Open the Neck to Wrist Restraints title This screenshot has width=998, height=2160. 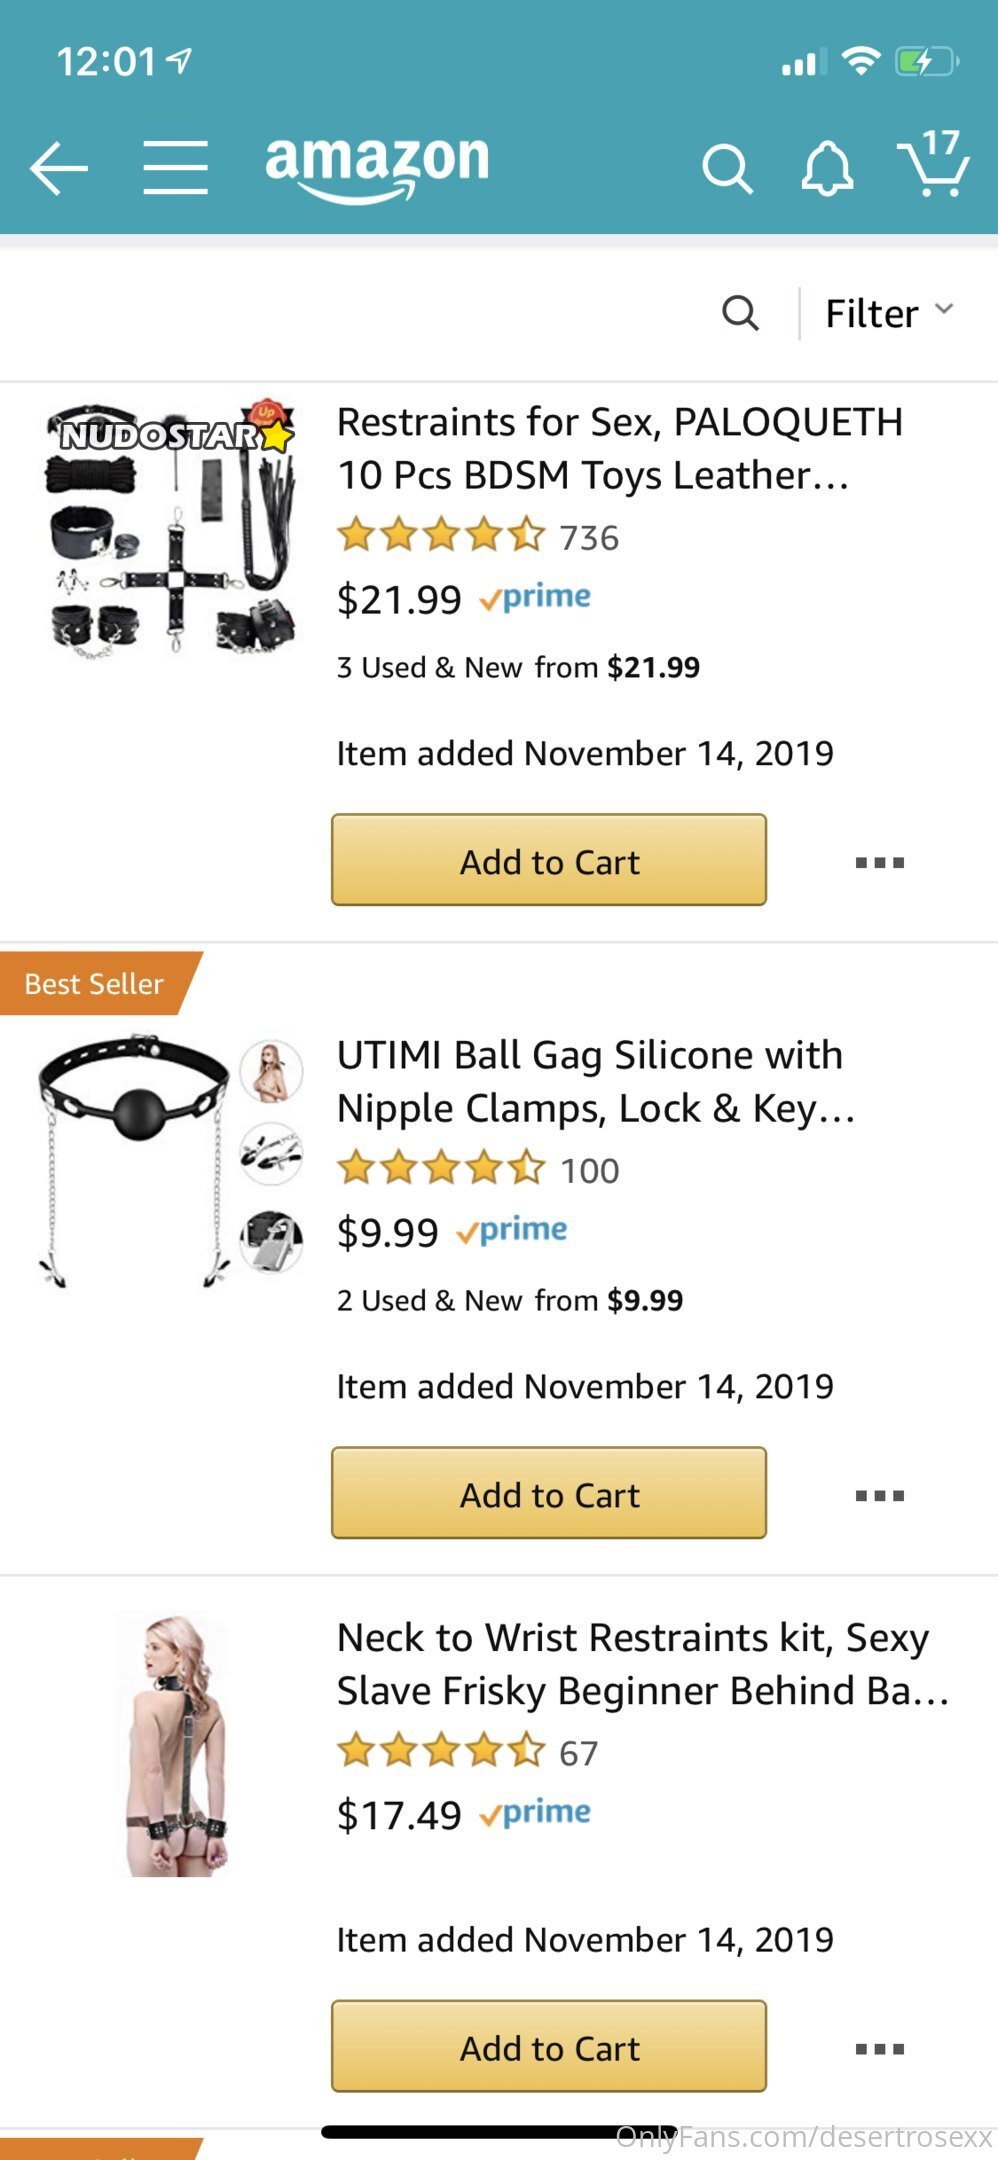click(x=641, y=1664)
